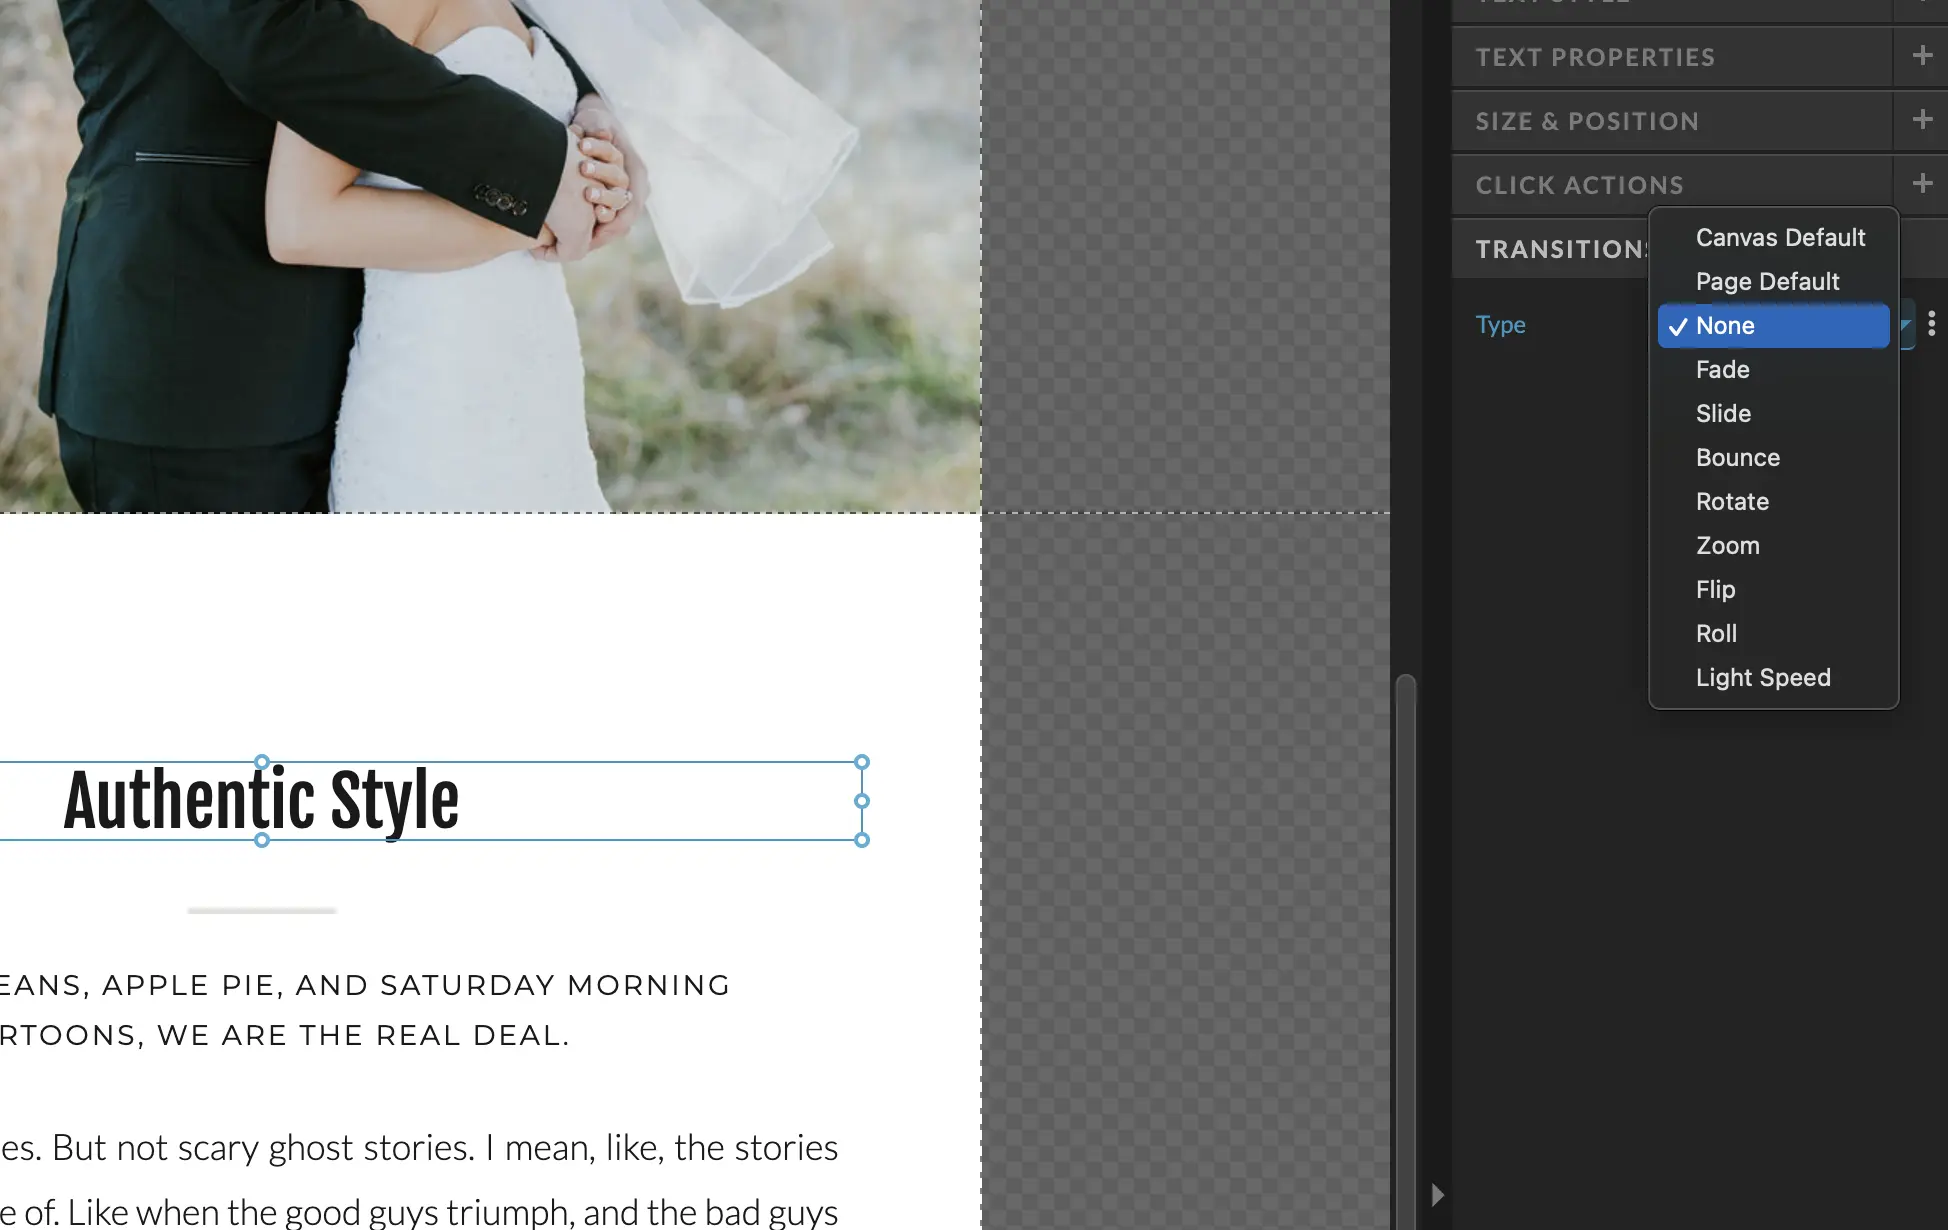Select None as the transition type
Viewport: 1948px width, 1230px height.
[x=1724, y=325]
